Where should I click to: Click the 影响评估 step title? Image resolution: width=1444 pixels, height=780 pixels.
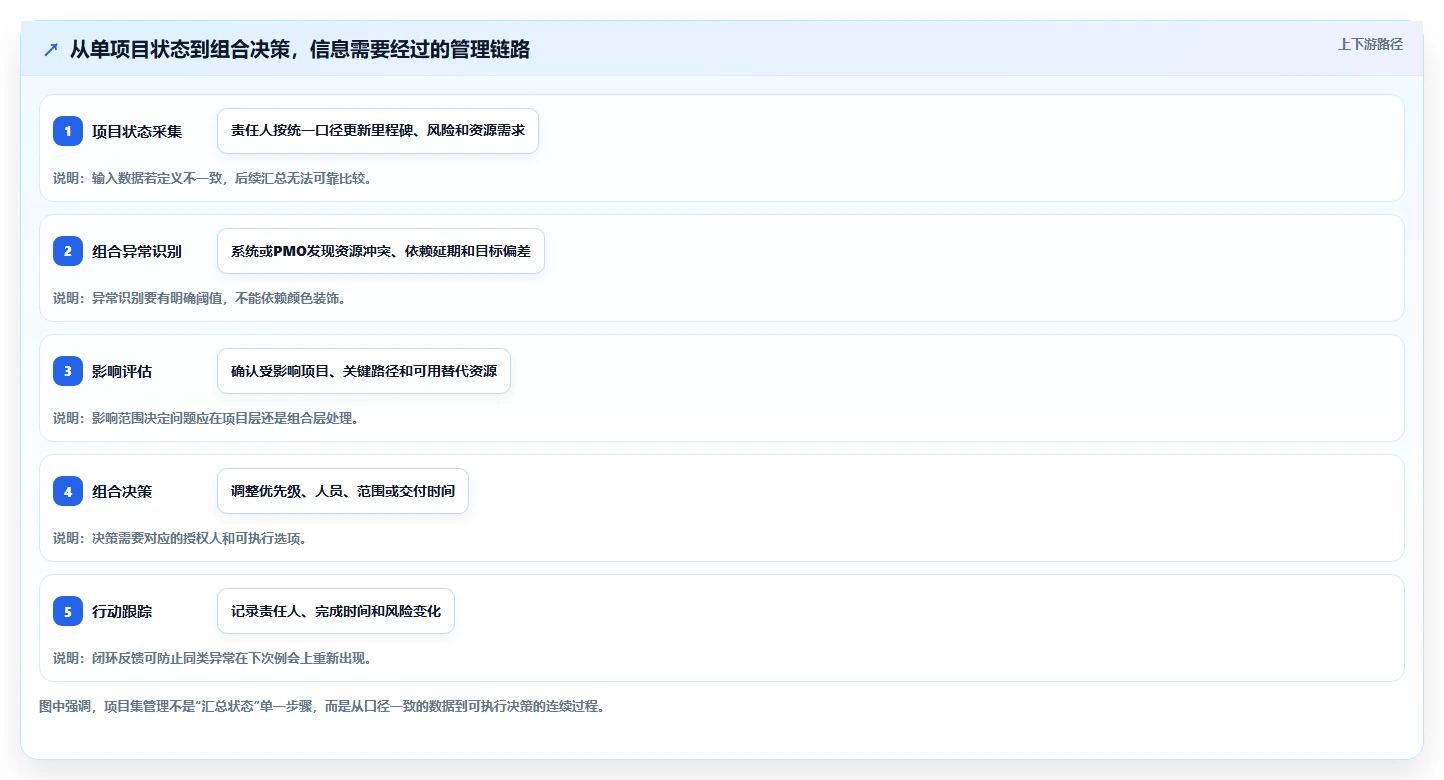click(x=122, y=371)
